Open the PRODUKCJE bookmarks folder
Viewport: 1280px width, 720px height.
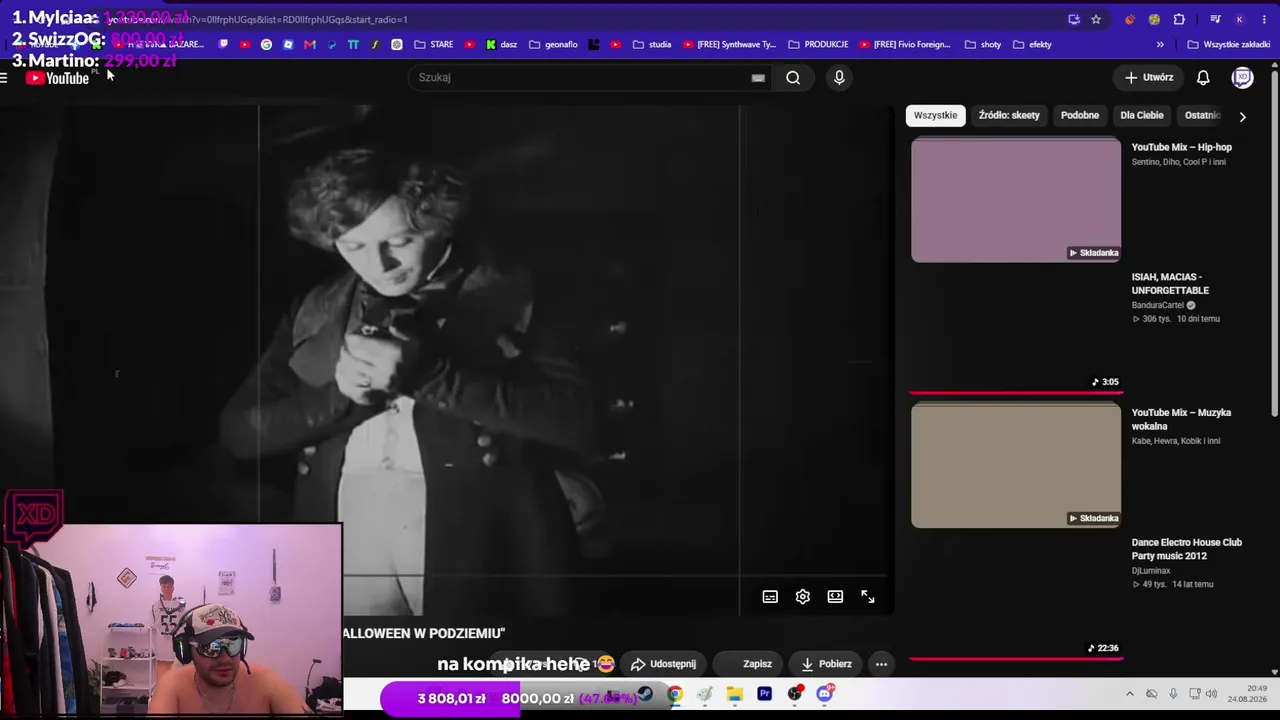818,44
